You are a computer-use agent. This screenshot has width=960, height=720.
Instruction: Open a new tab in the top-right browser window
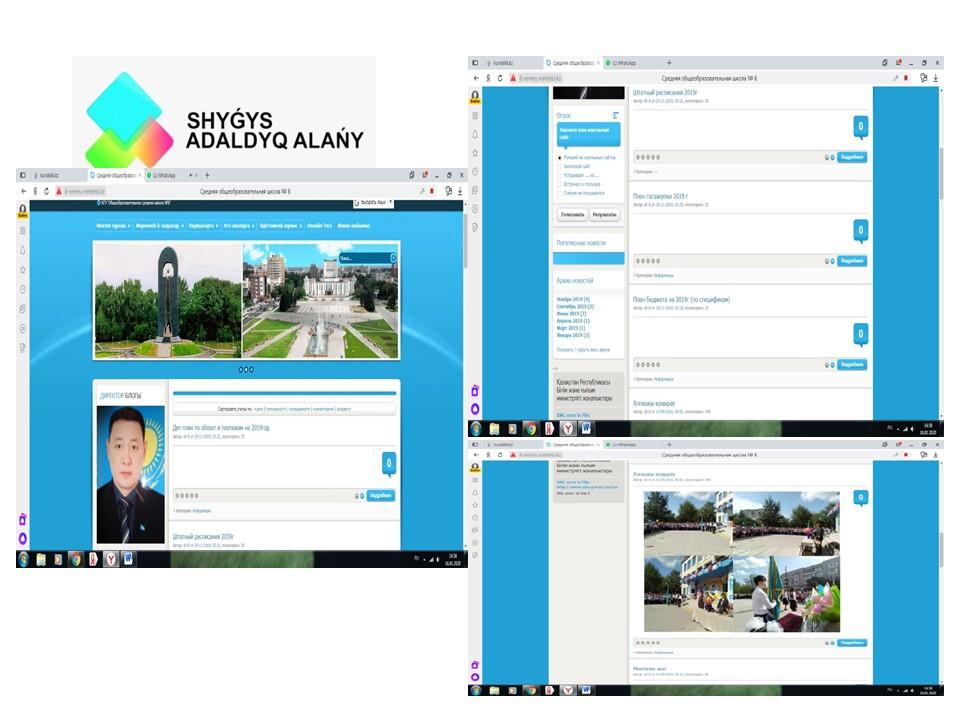coord(669,62)
